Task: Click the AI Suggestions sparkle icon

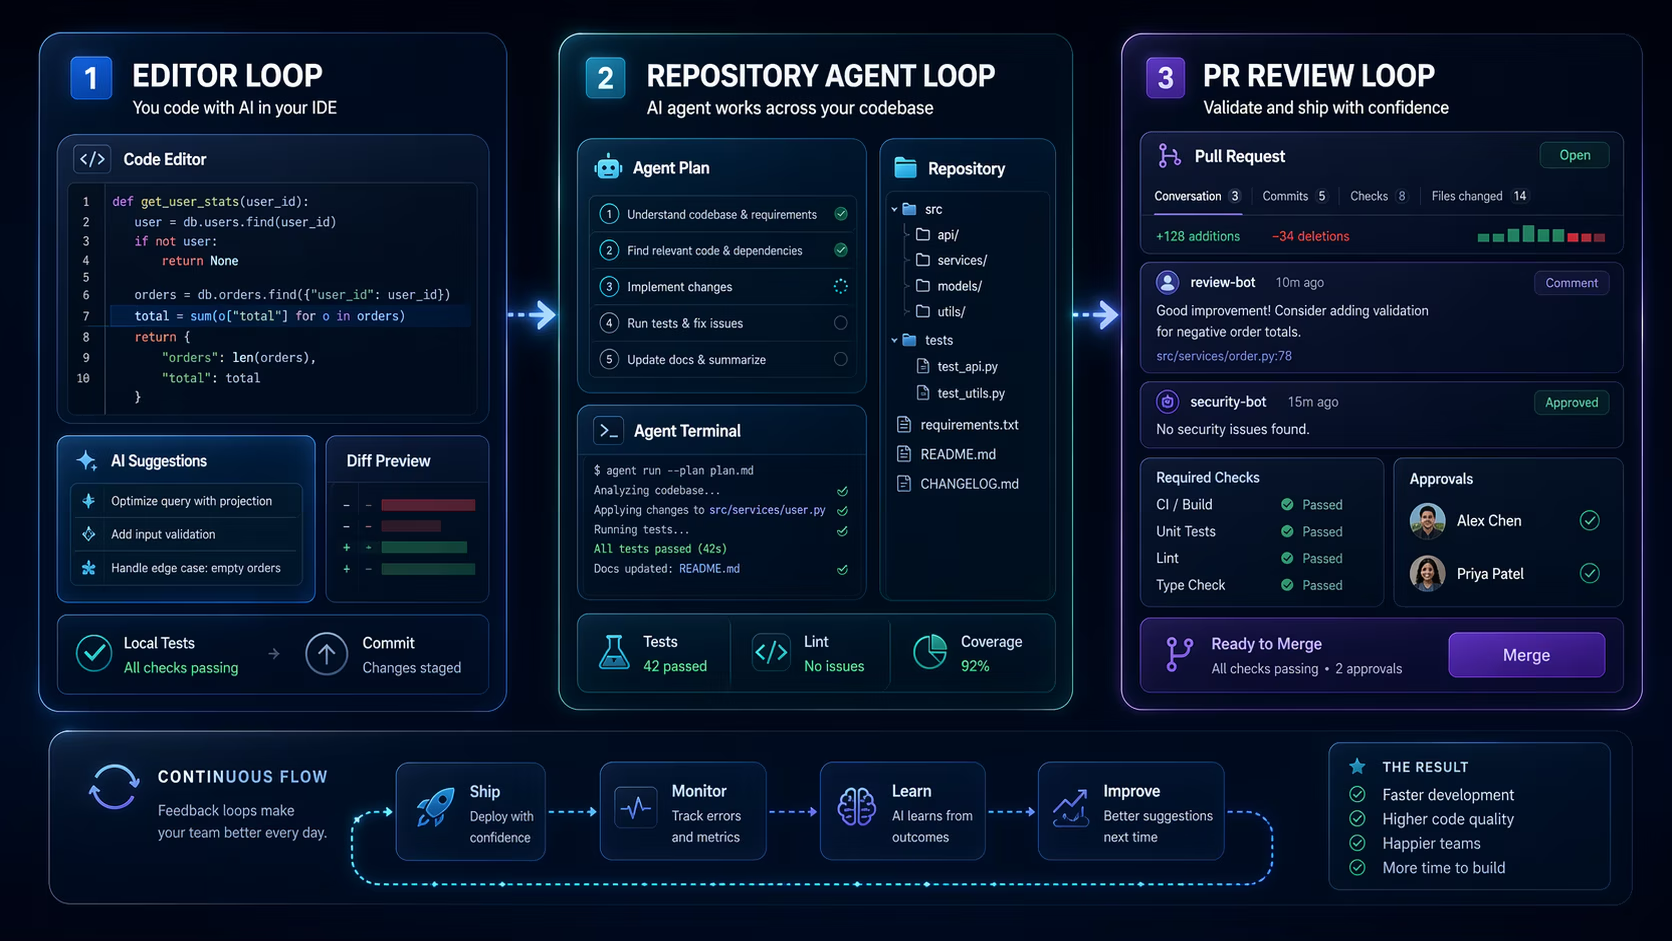Action: (x=87, y=461)
